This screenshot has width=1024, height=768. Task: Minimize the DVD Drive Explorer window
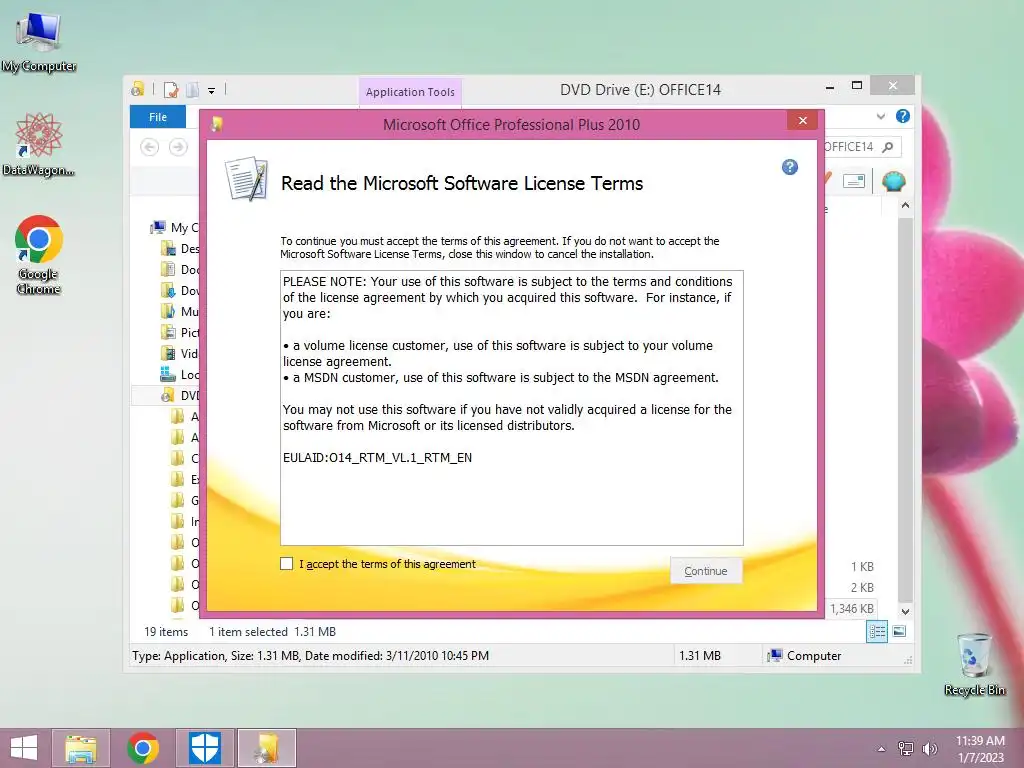tap(830, 87)
